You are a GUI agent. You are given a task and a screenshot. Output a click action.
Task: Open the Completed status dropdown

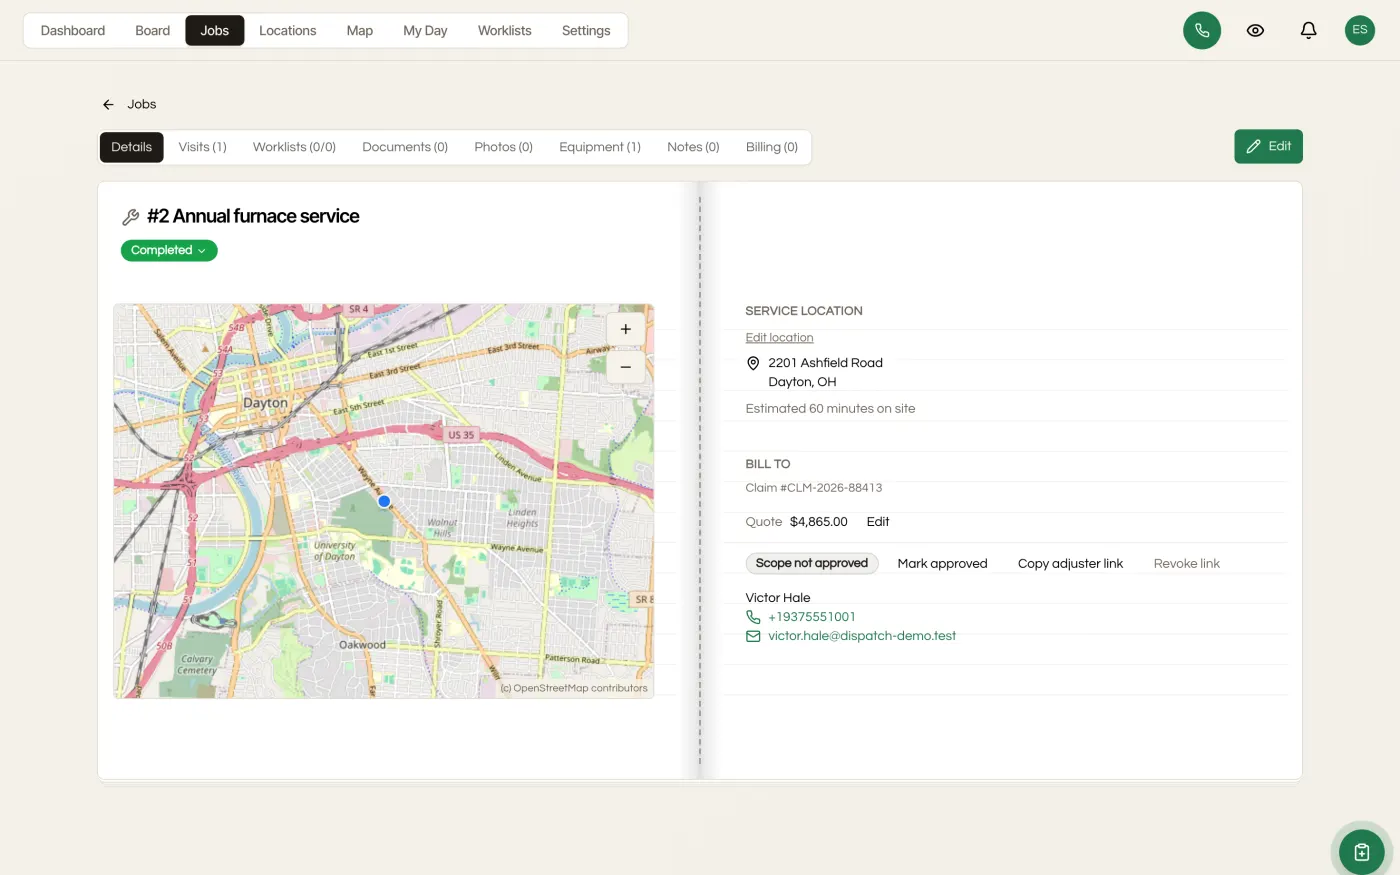point(169,250)
